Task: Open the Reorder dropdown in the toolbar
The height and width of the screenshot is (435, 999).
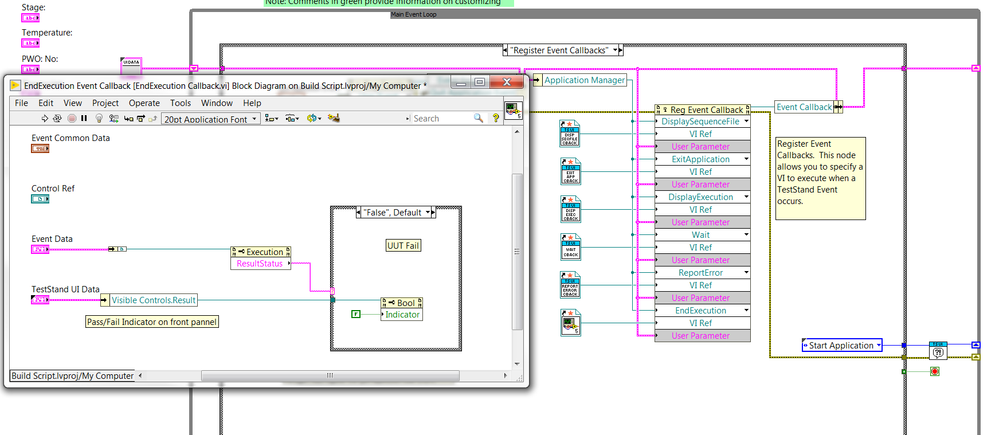Action: [313, 118]
